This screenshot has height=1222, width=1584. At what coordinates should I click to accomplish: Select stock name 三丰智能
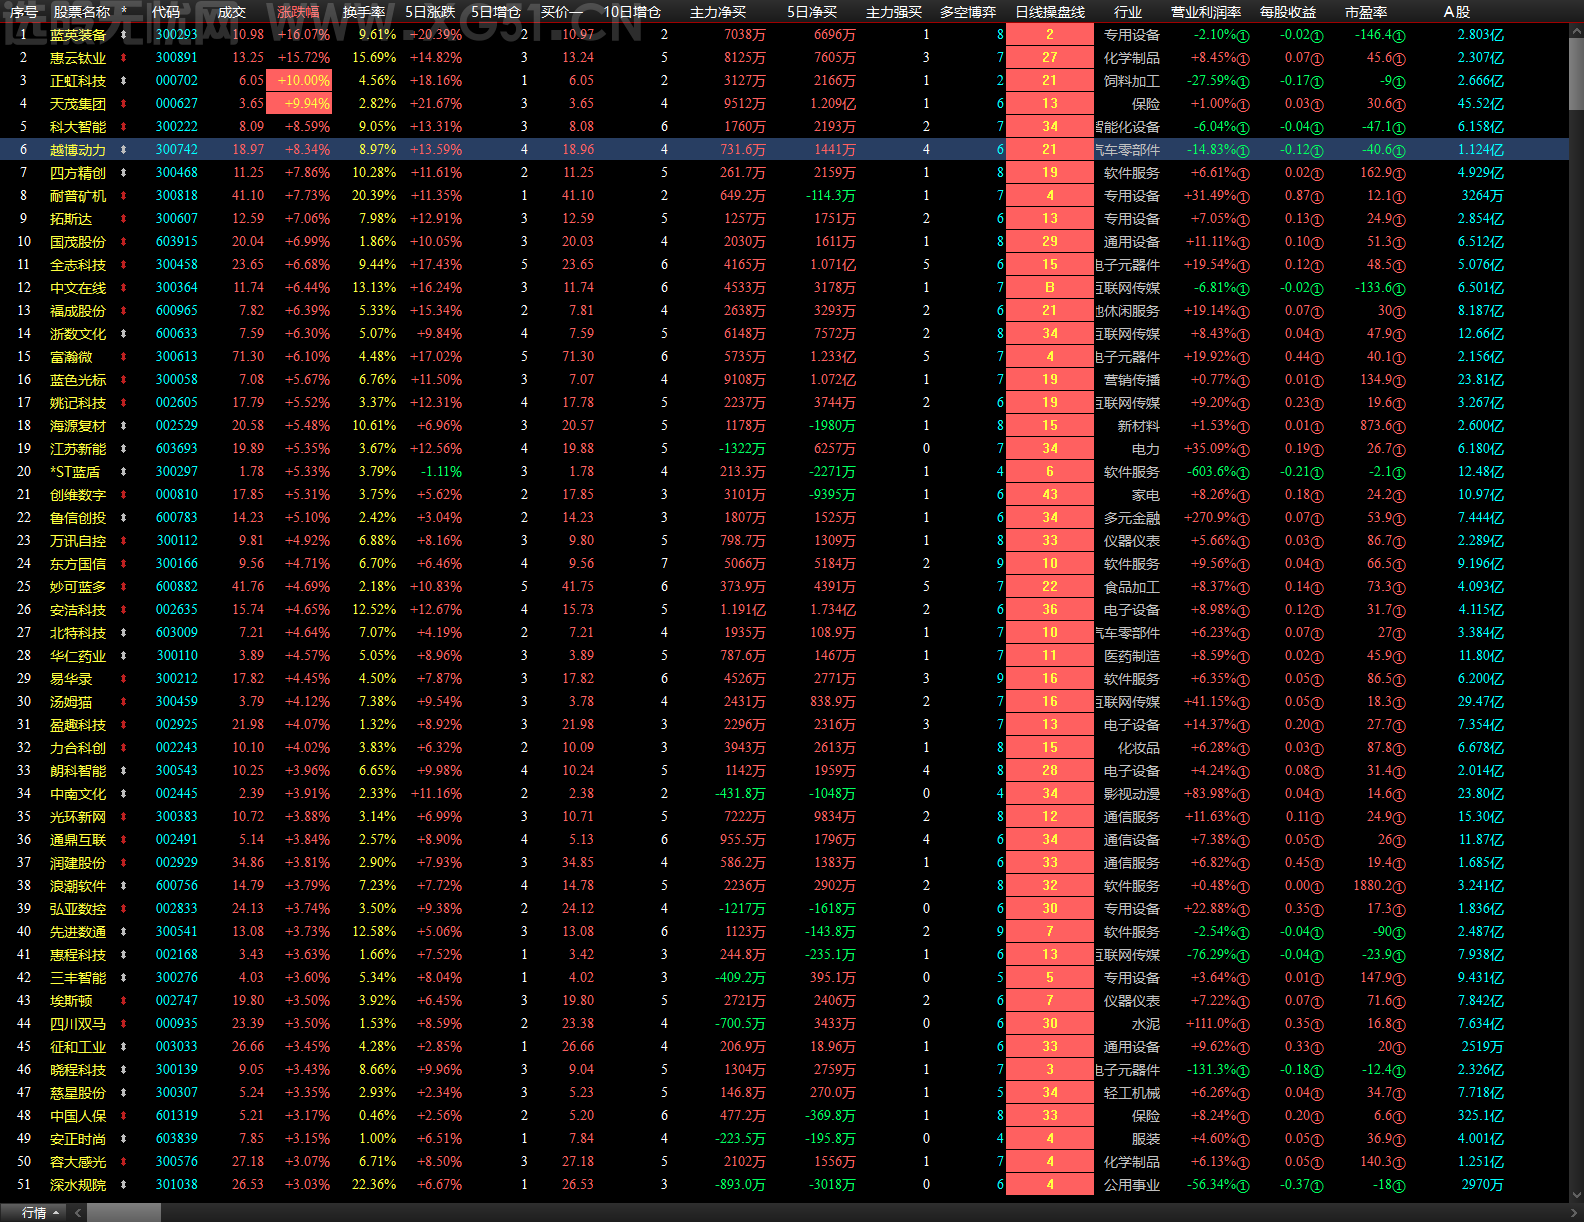[x=78, y=978]
